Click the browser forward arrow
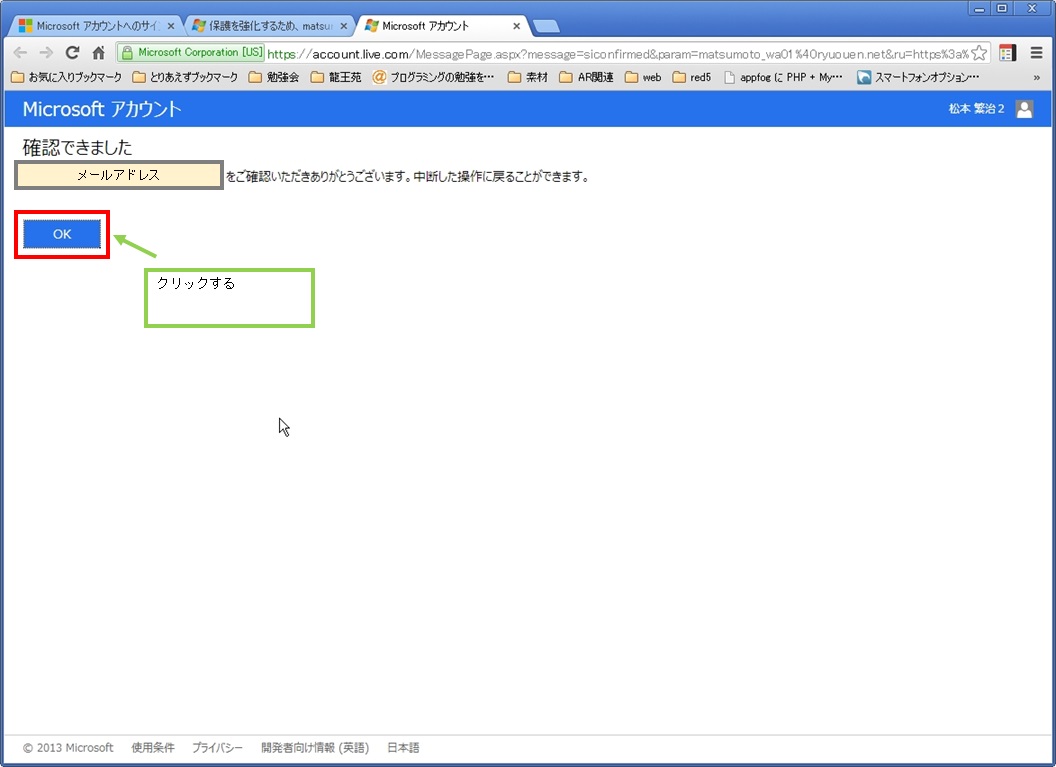This screenshot has height=767, width=1056. click(x=46, y=53)
